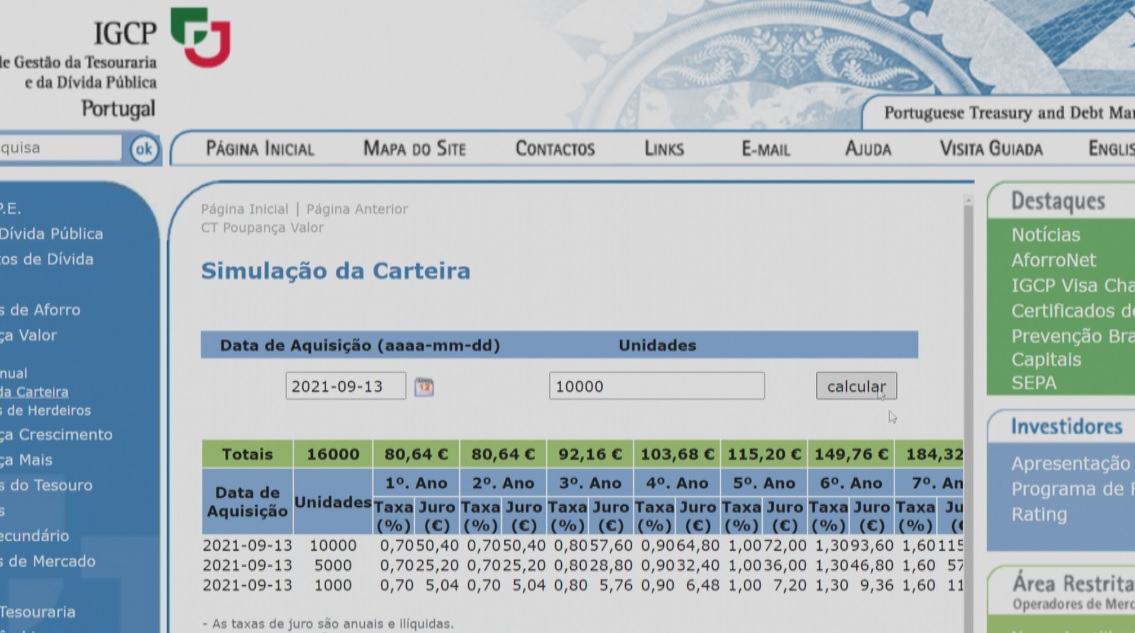The height and width of the screenshot is (633, 1135).
Task: Click the IGCP logo emblem
Action: point(200,37)
